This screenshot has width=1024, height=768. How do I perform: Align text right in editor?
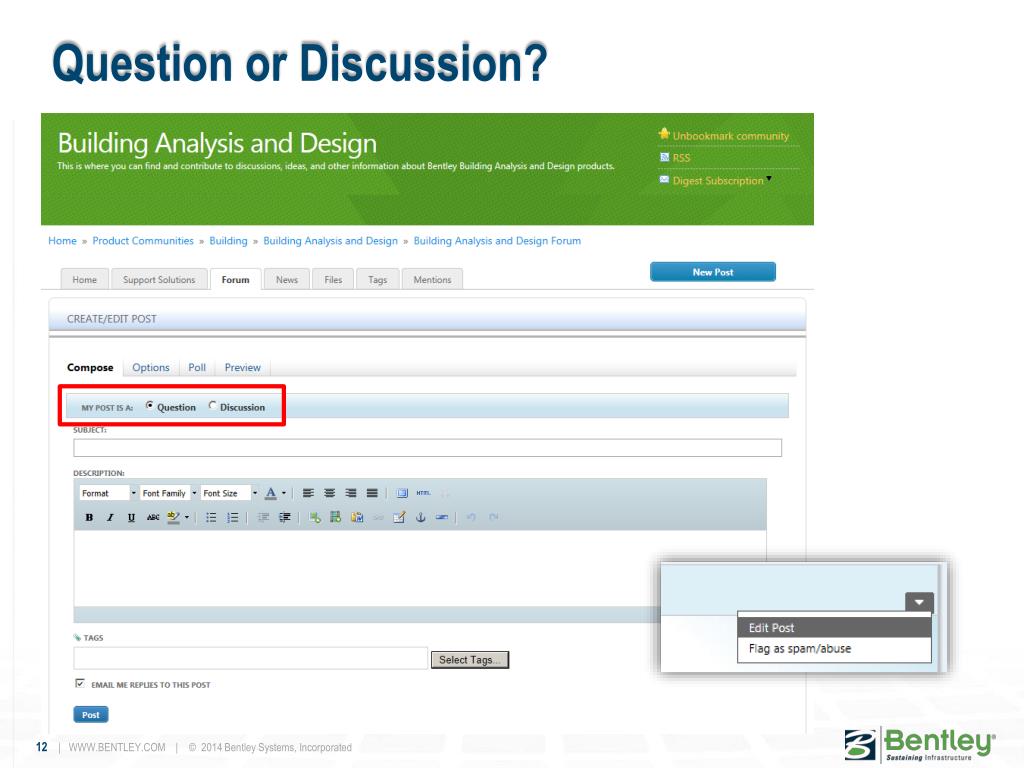351,493
